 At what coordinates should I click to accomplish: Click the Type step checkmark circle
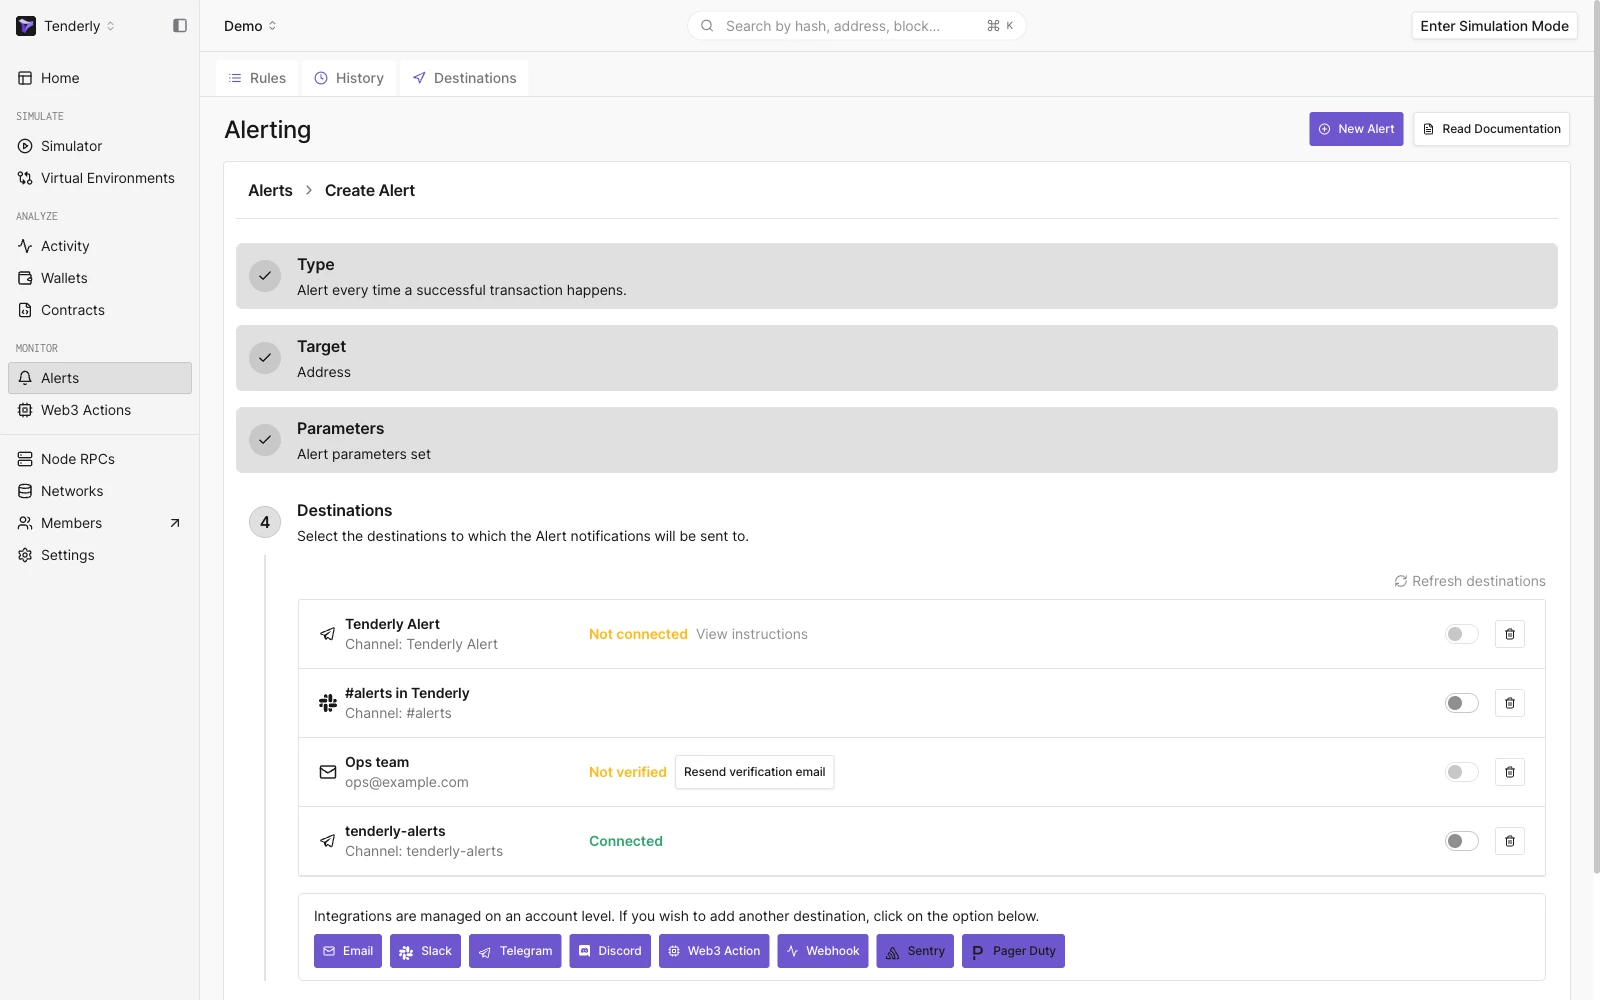[265, 276]
